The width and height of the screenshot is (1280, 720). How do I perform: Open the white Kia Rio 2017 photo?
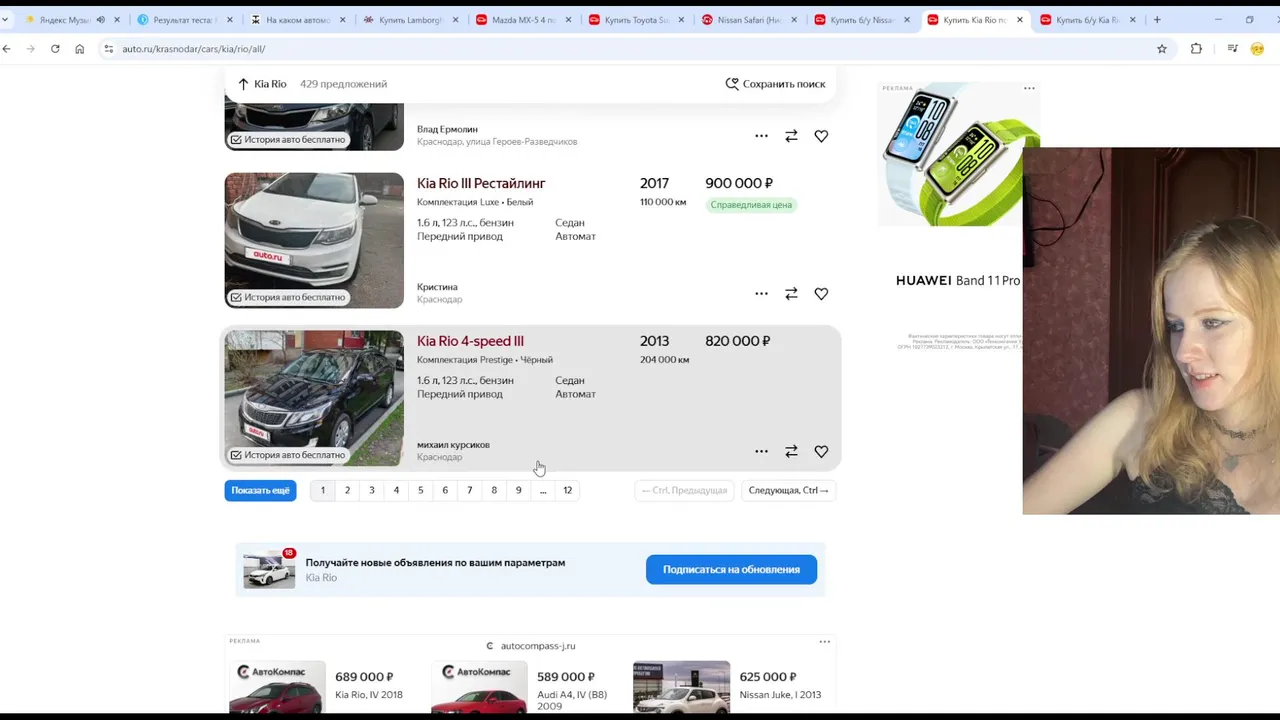tap(314, 240)
